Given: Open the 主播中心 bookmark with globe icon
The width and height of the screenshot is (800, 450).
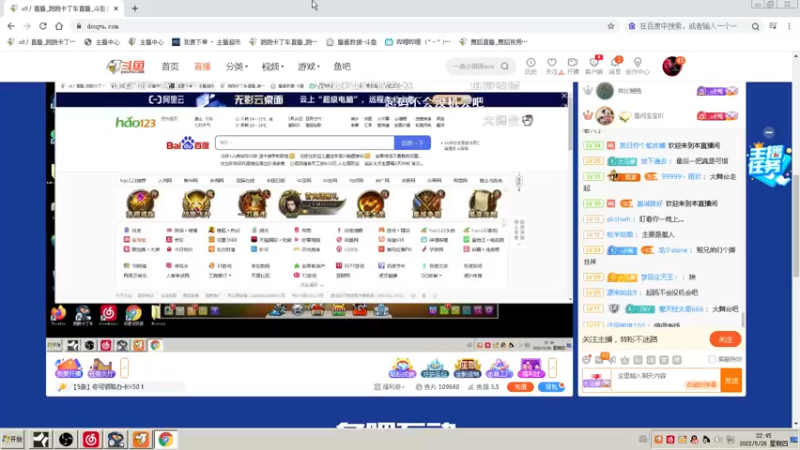Looking at the screenshot, I should [x=102, y=42].
